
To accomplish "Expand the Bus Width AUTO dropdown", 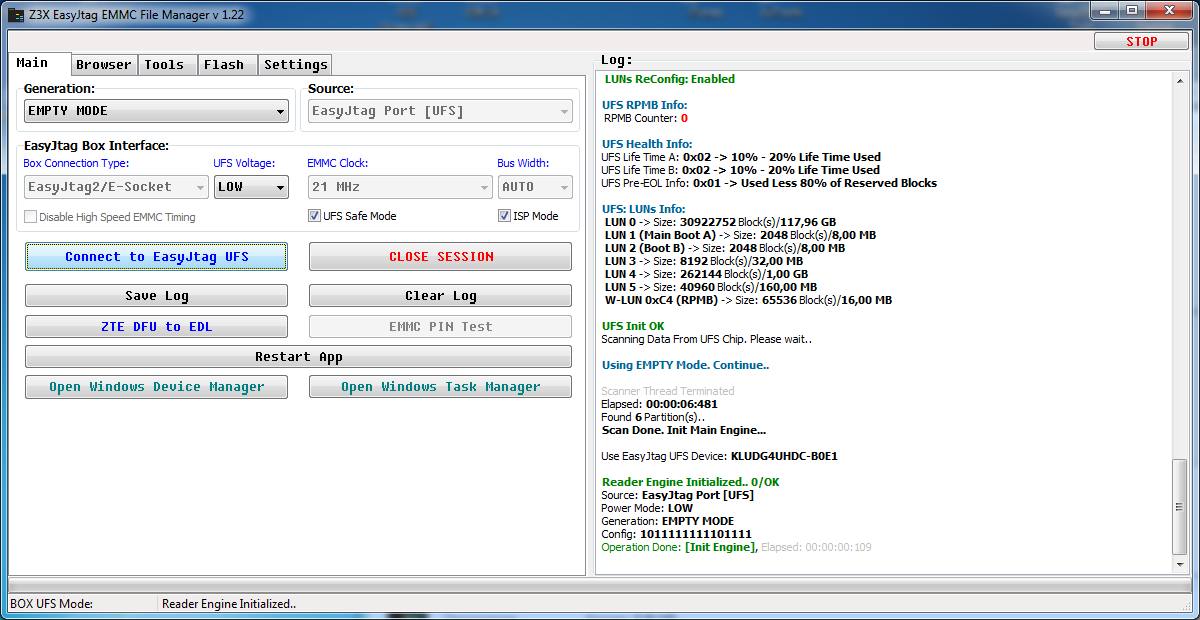I will point(535,187).
